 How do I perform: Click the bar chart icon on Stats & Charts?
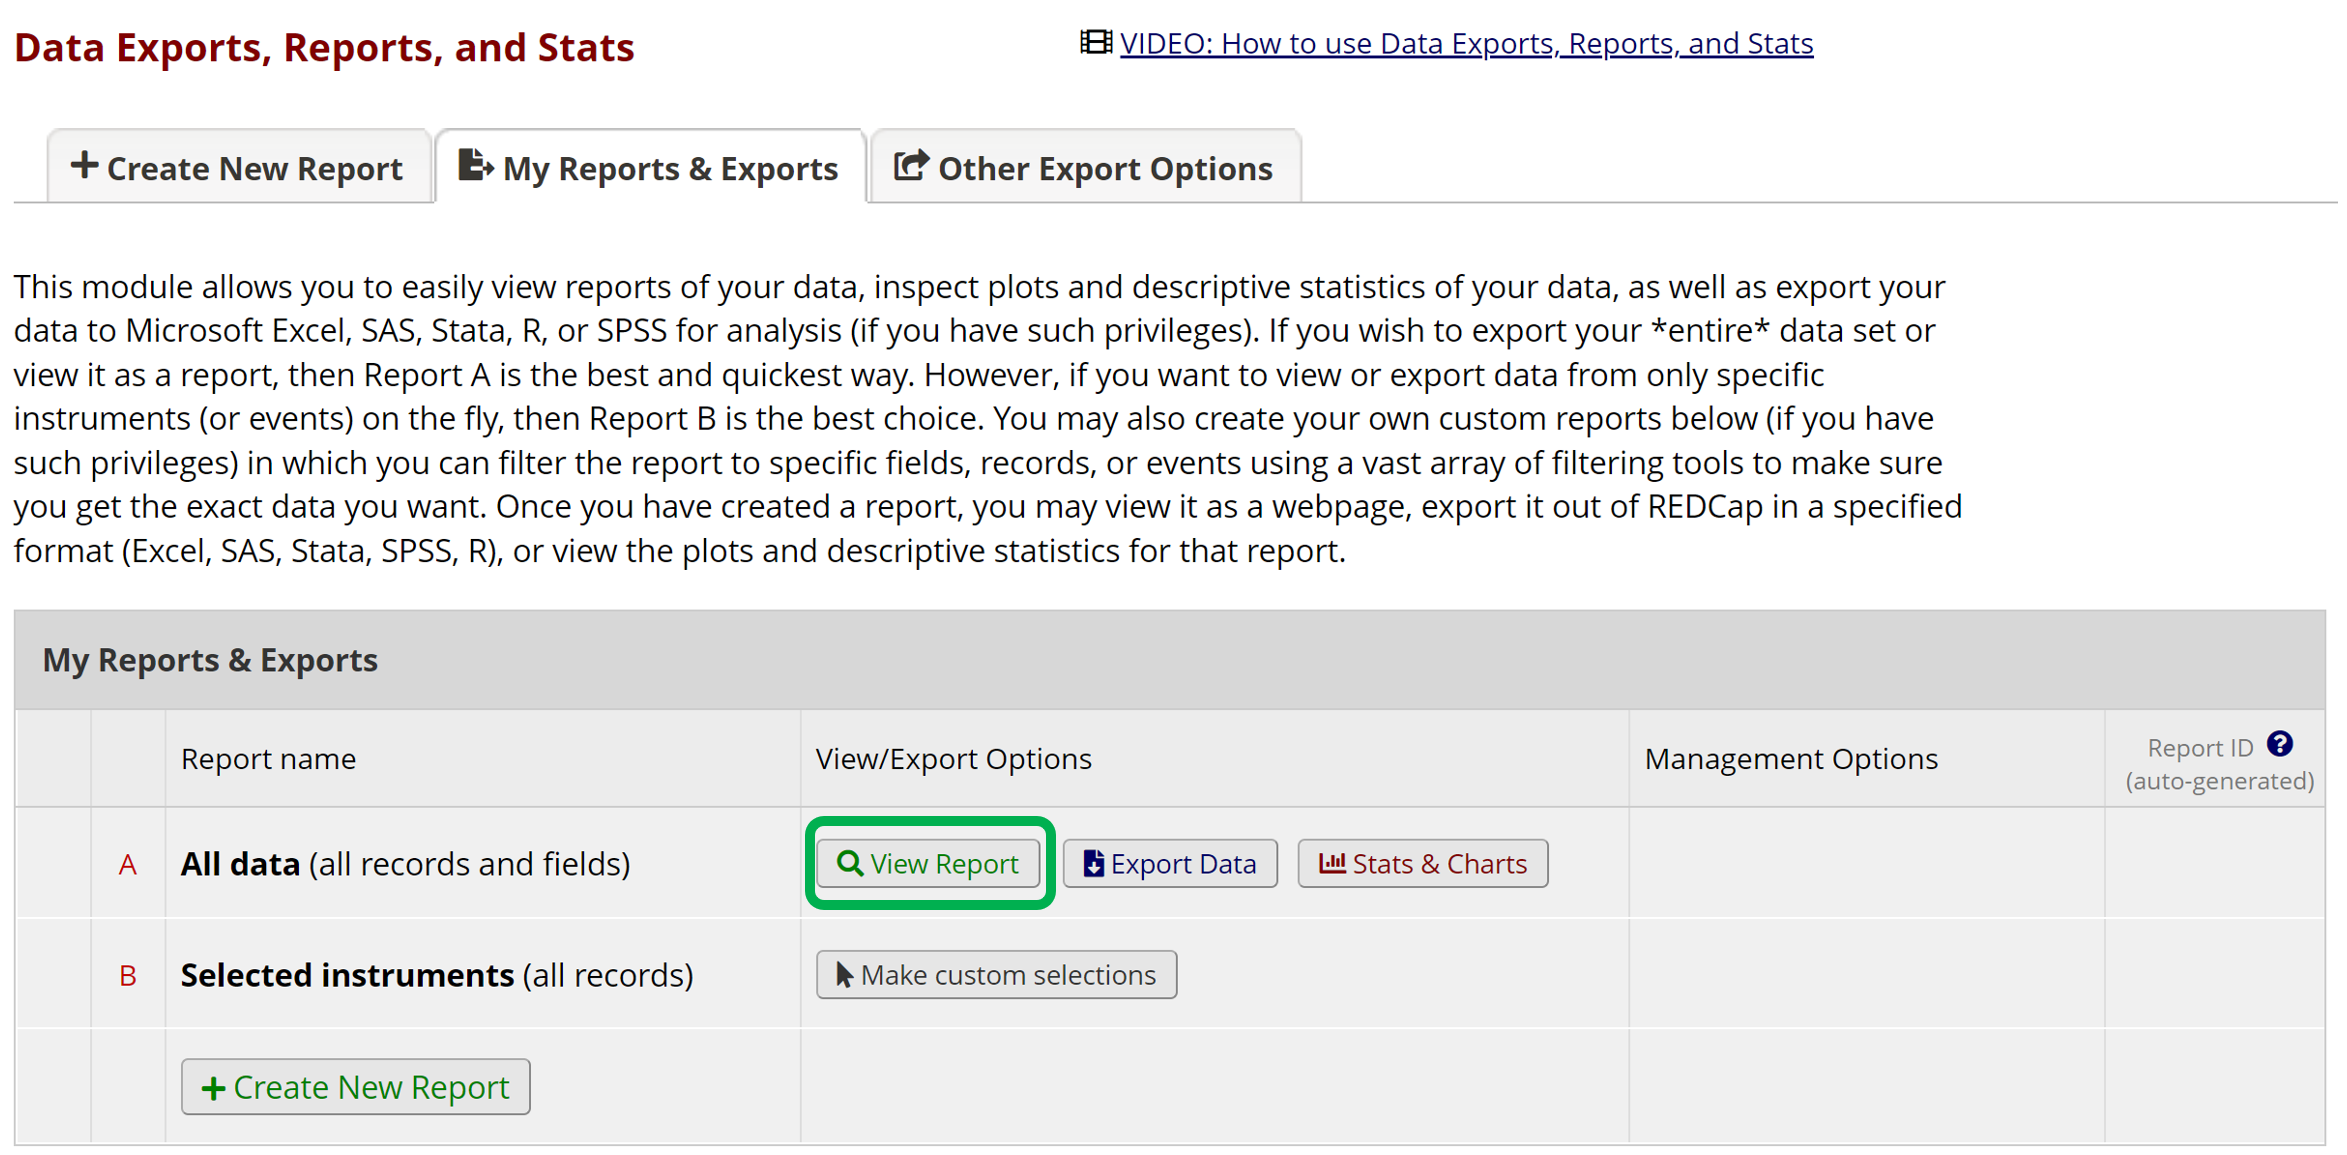coord(1331,862)
